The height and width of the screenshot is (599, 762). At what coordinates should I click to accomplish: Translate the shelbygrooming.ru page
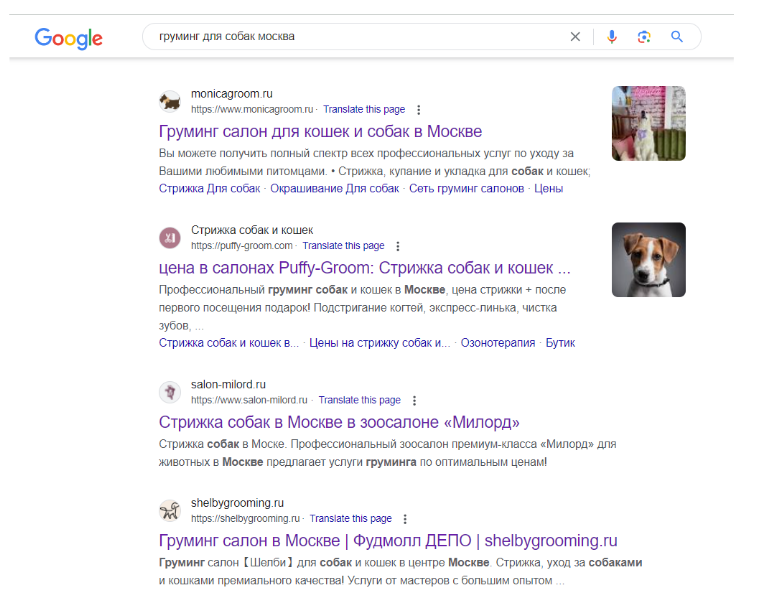[x=350, y=518]
